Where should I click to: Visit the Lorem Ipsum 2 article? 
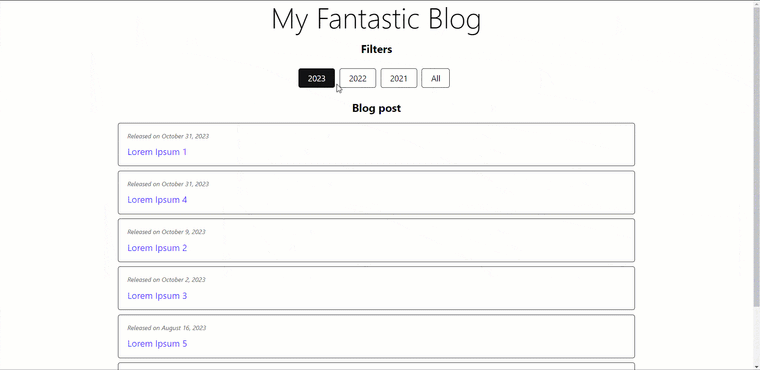pos(157,248)
